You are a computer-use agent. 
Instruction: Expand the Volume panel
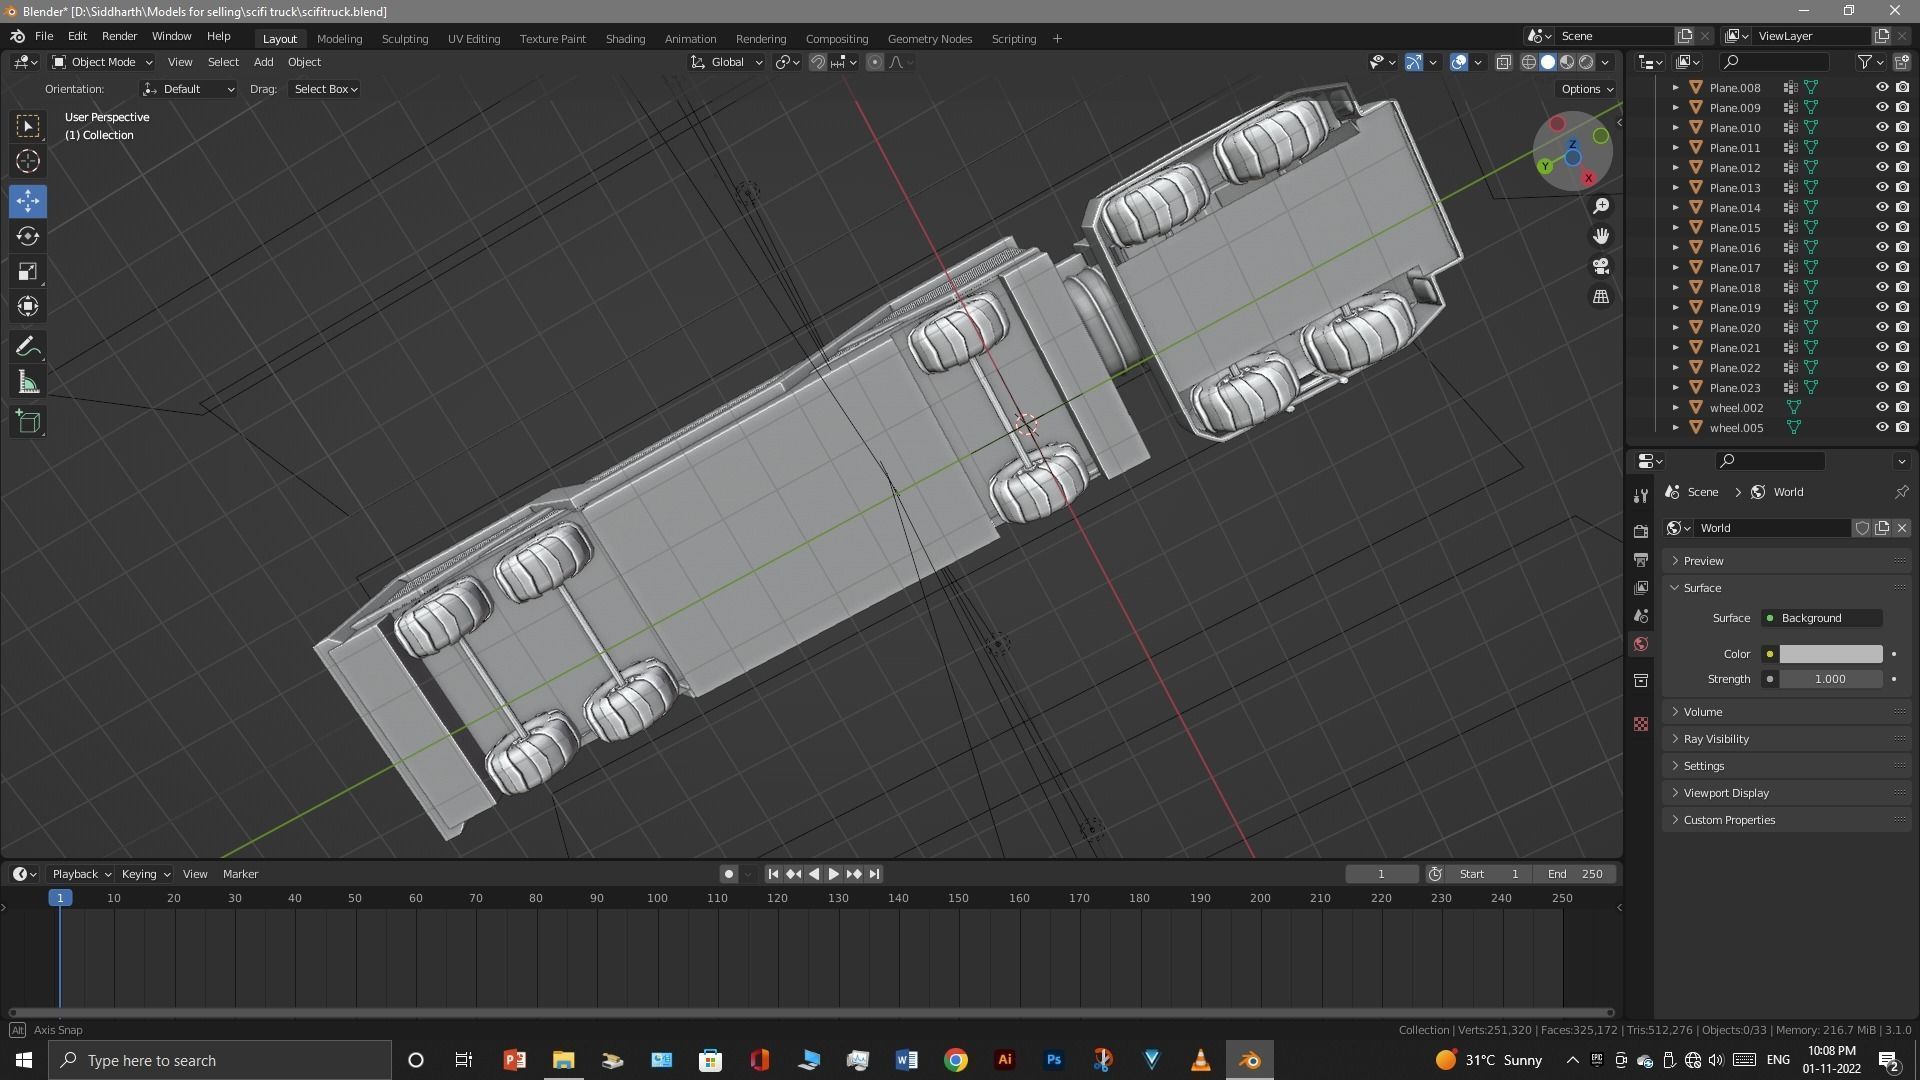(1702, 712)
